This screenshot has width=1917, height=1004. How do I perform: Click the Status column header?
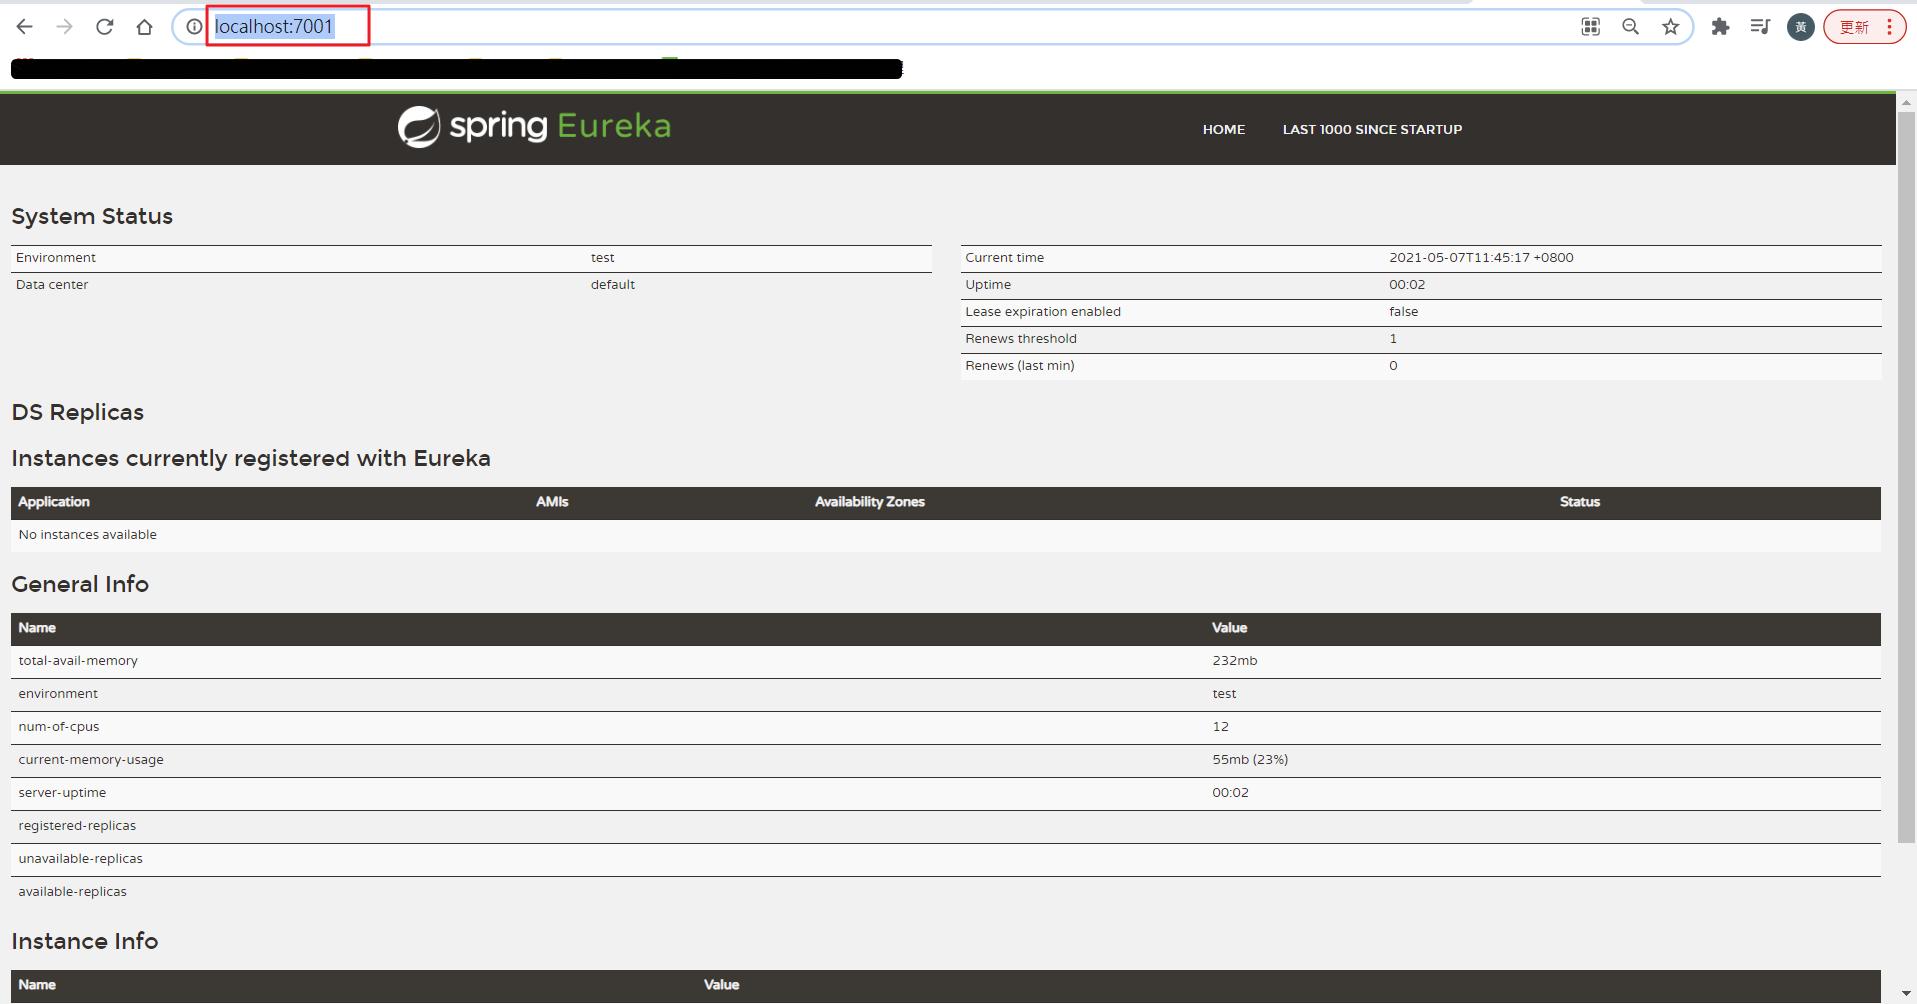coord(1580,502)
